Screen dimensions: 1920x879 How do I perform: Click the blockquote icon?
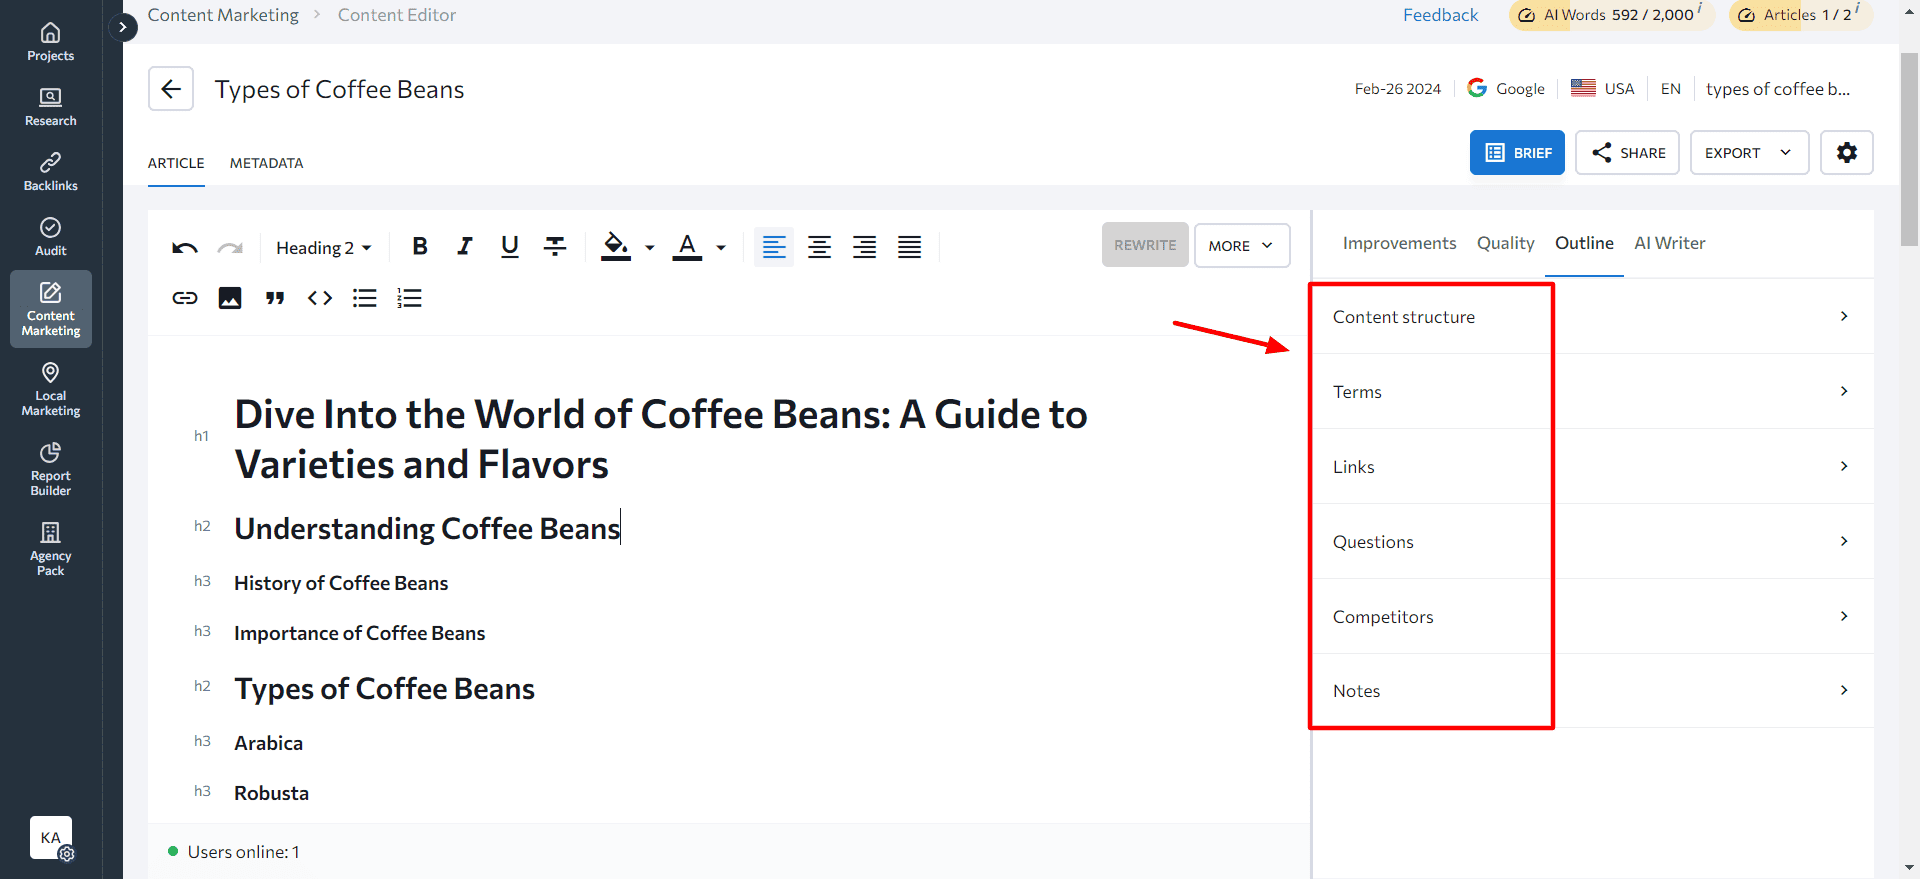(275, 298)
